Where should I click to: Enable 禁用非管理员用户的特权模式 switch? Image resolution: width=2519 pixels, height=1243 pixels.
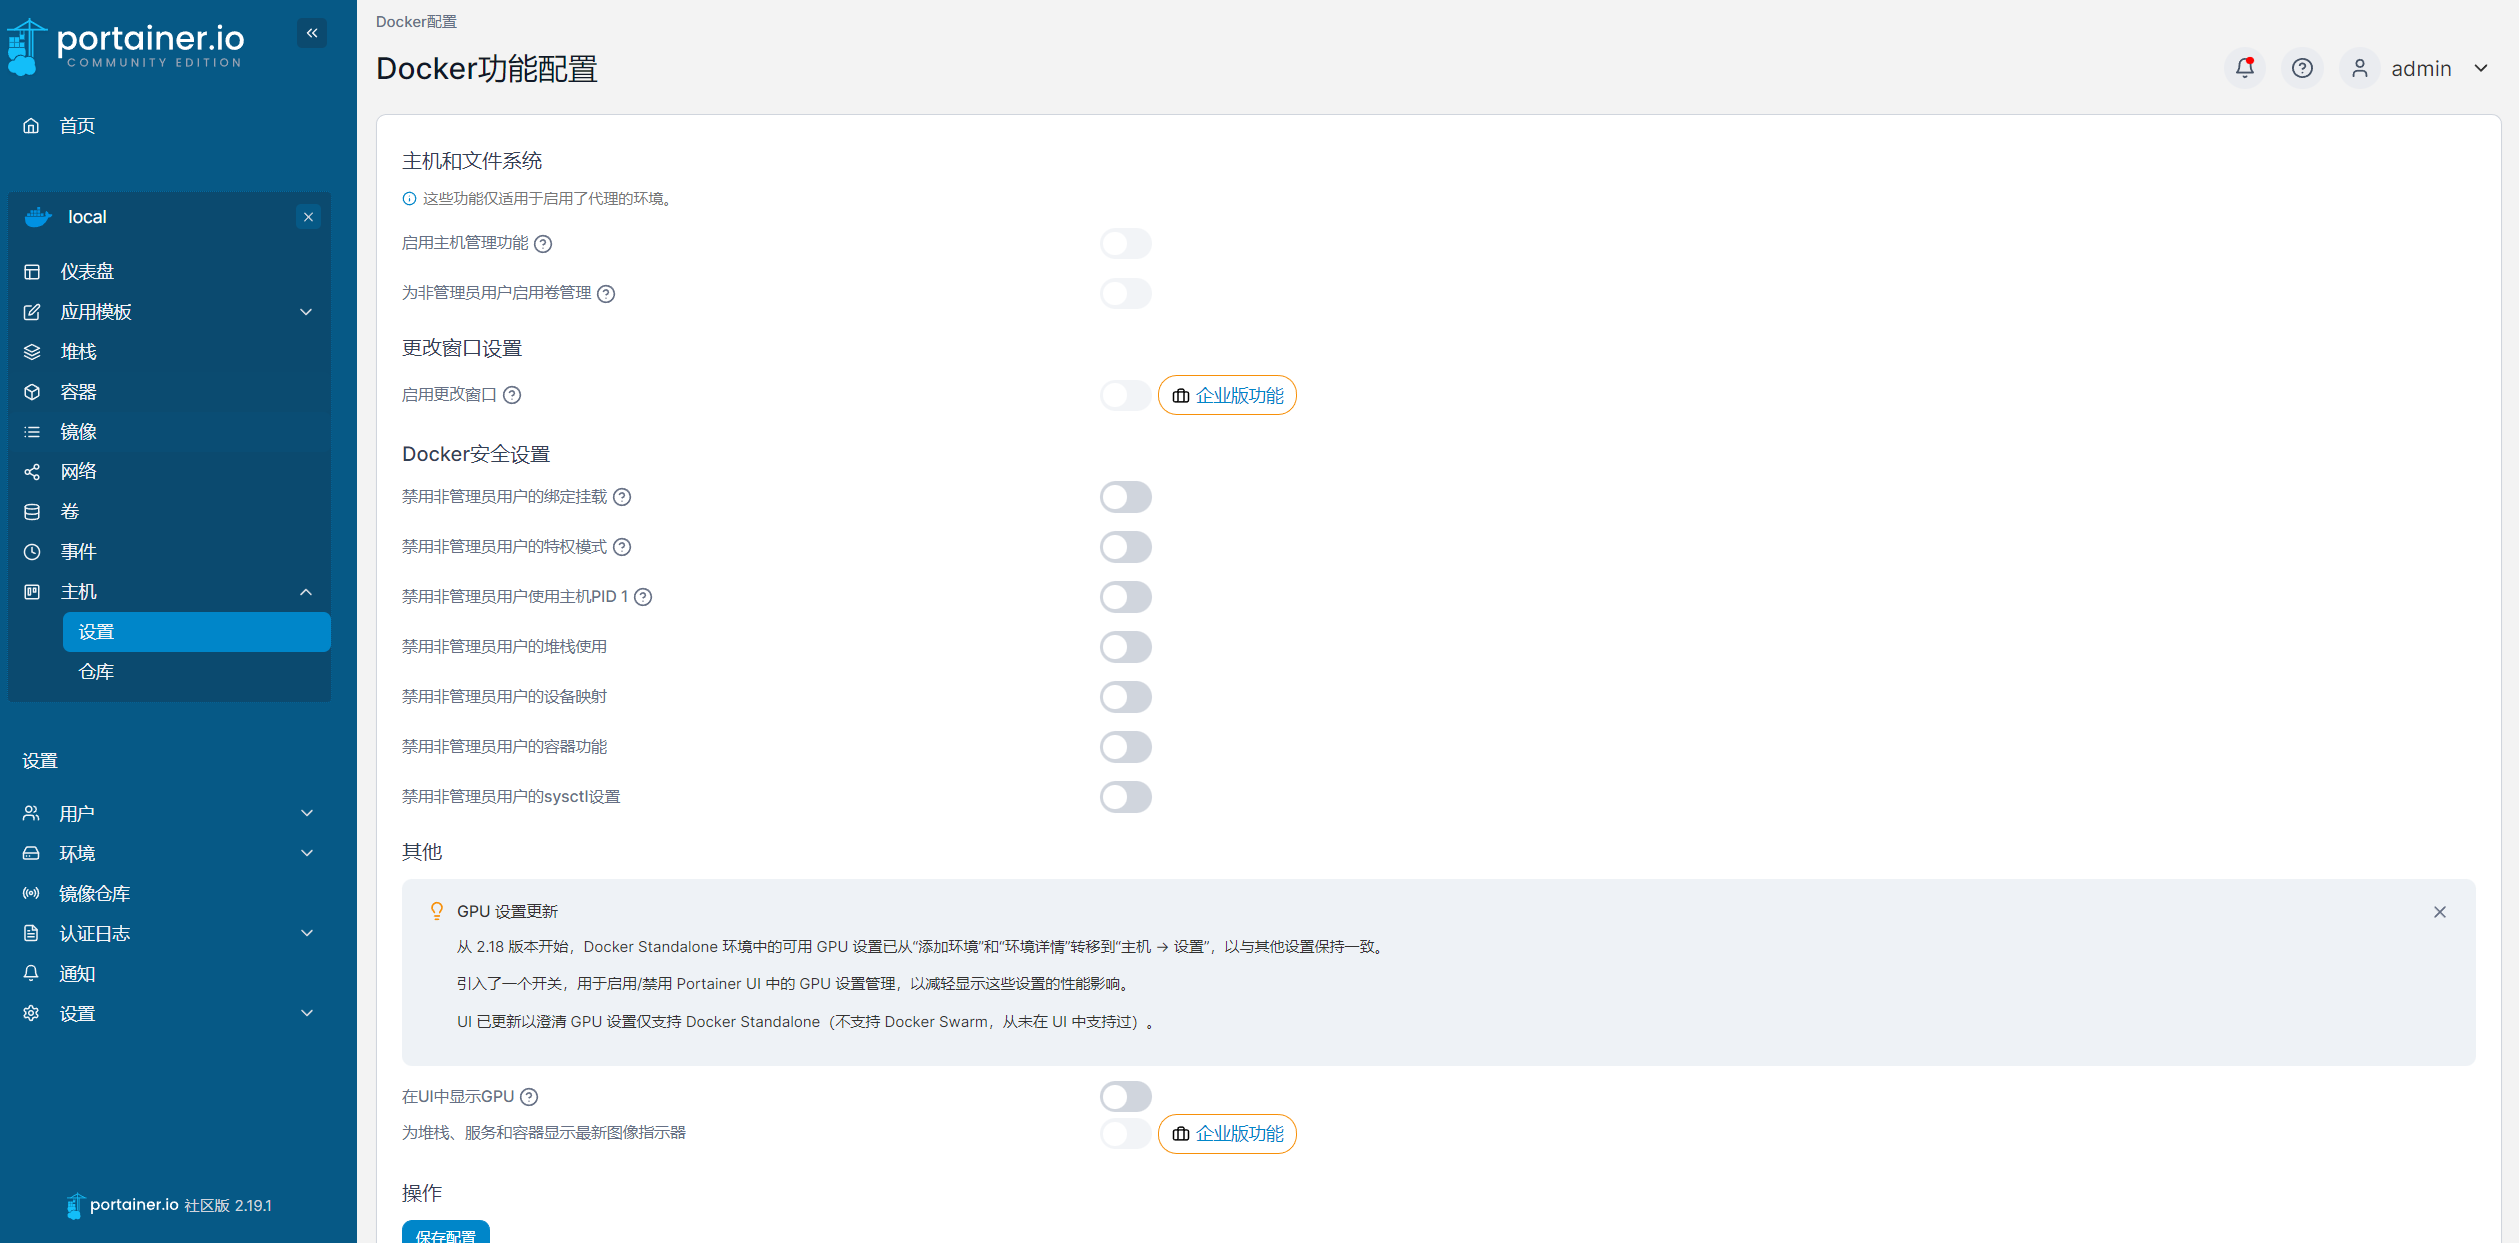click(x=1125, y=547)
